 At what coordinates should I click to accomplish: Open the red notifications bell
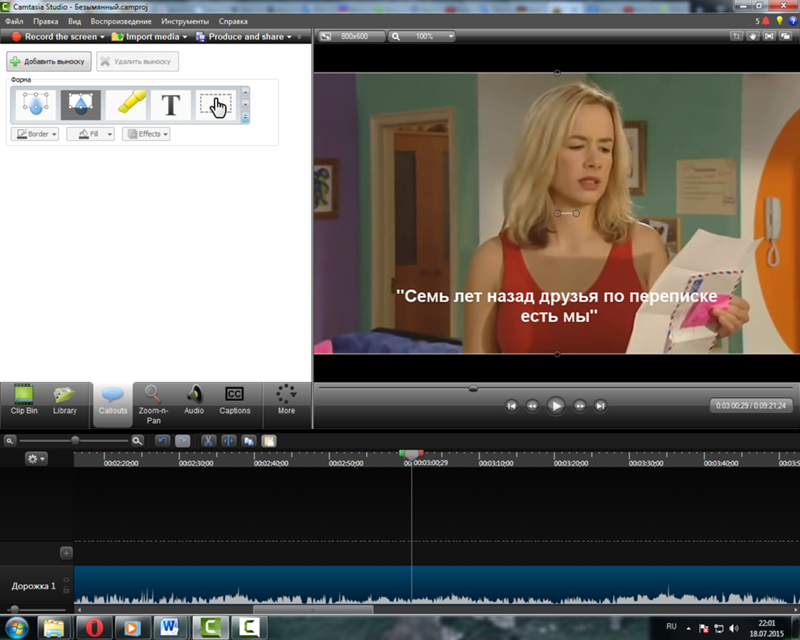click(x=765, y=21)
